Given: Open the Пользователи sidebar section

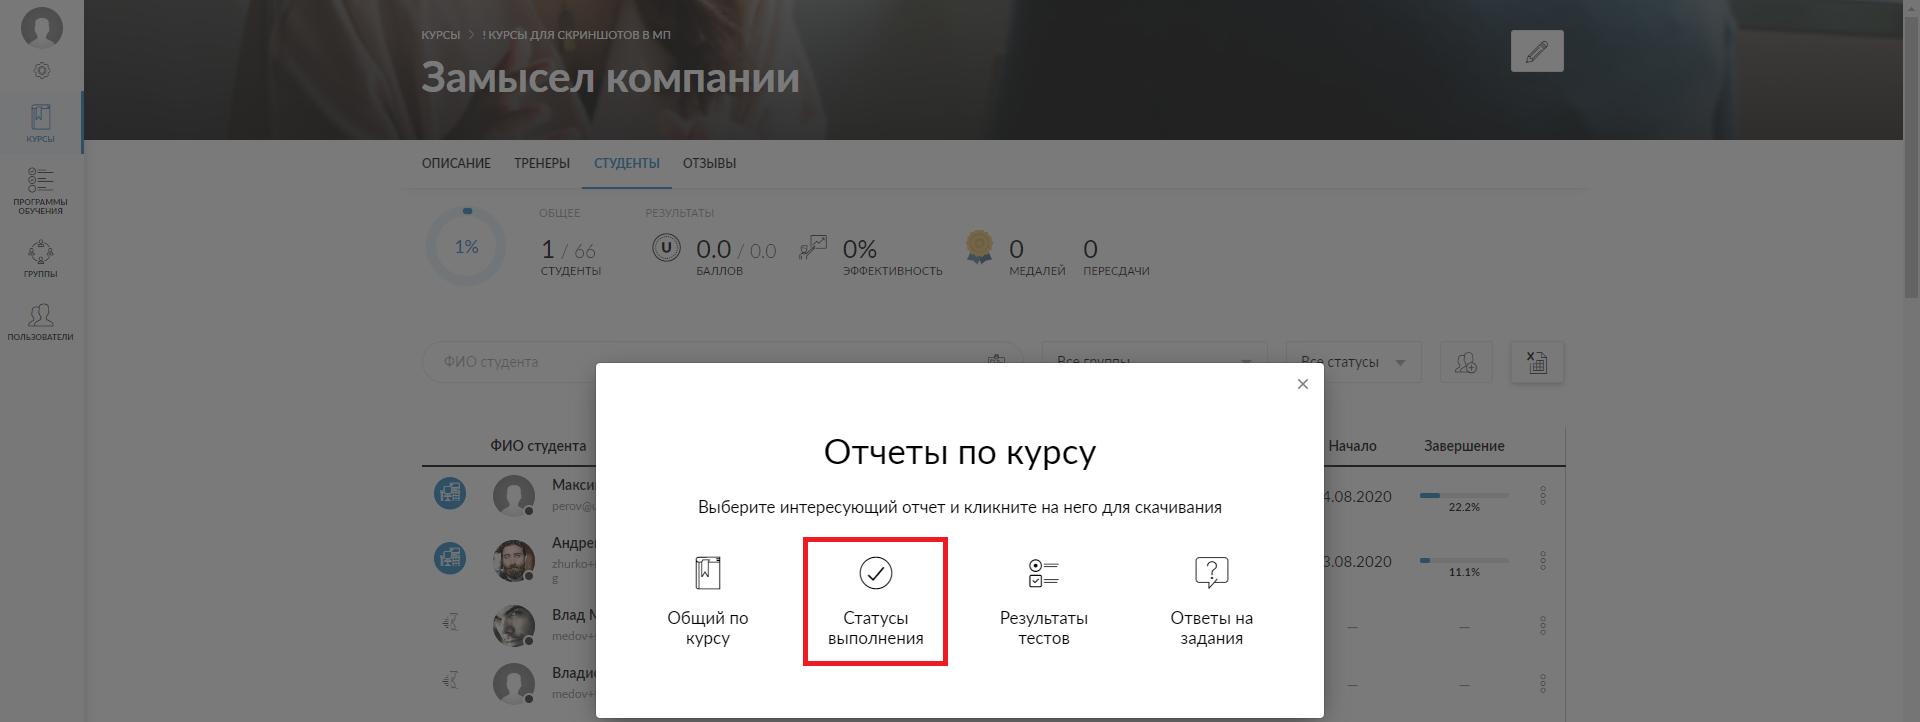Looking at the screenshot, I should point(41,322).
